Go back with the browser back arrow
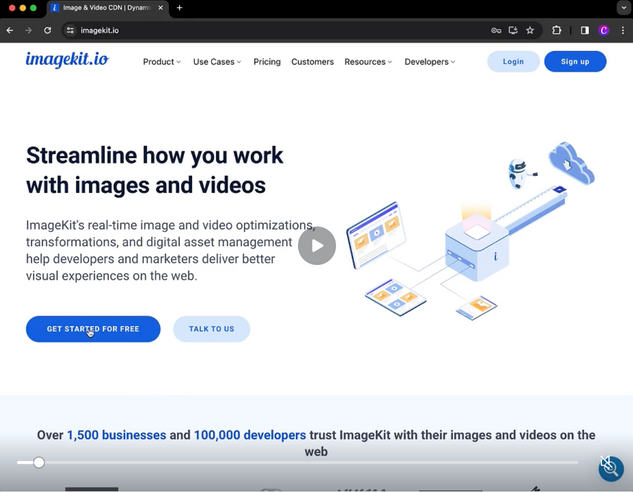Screen dimensions: 633x492 click(x=10, y=31)
